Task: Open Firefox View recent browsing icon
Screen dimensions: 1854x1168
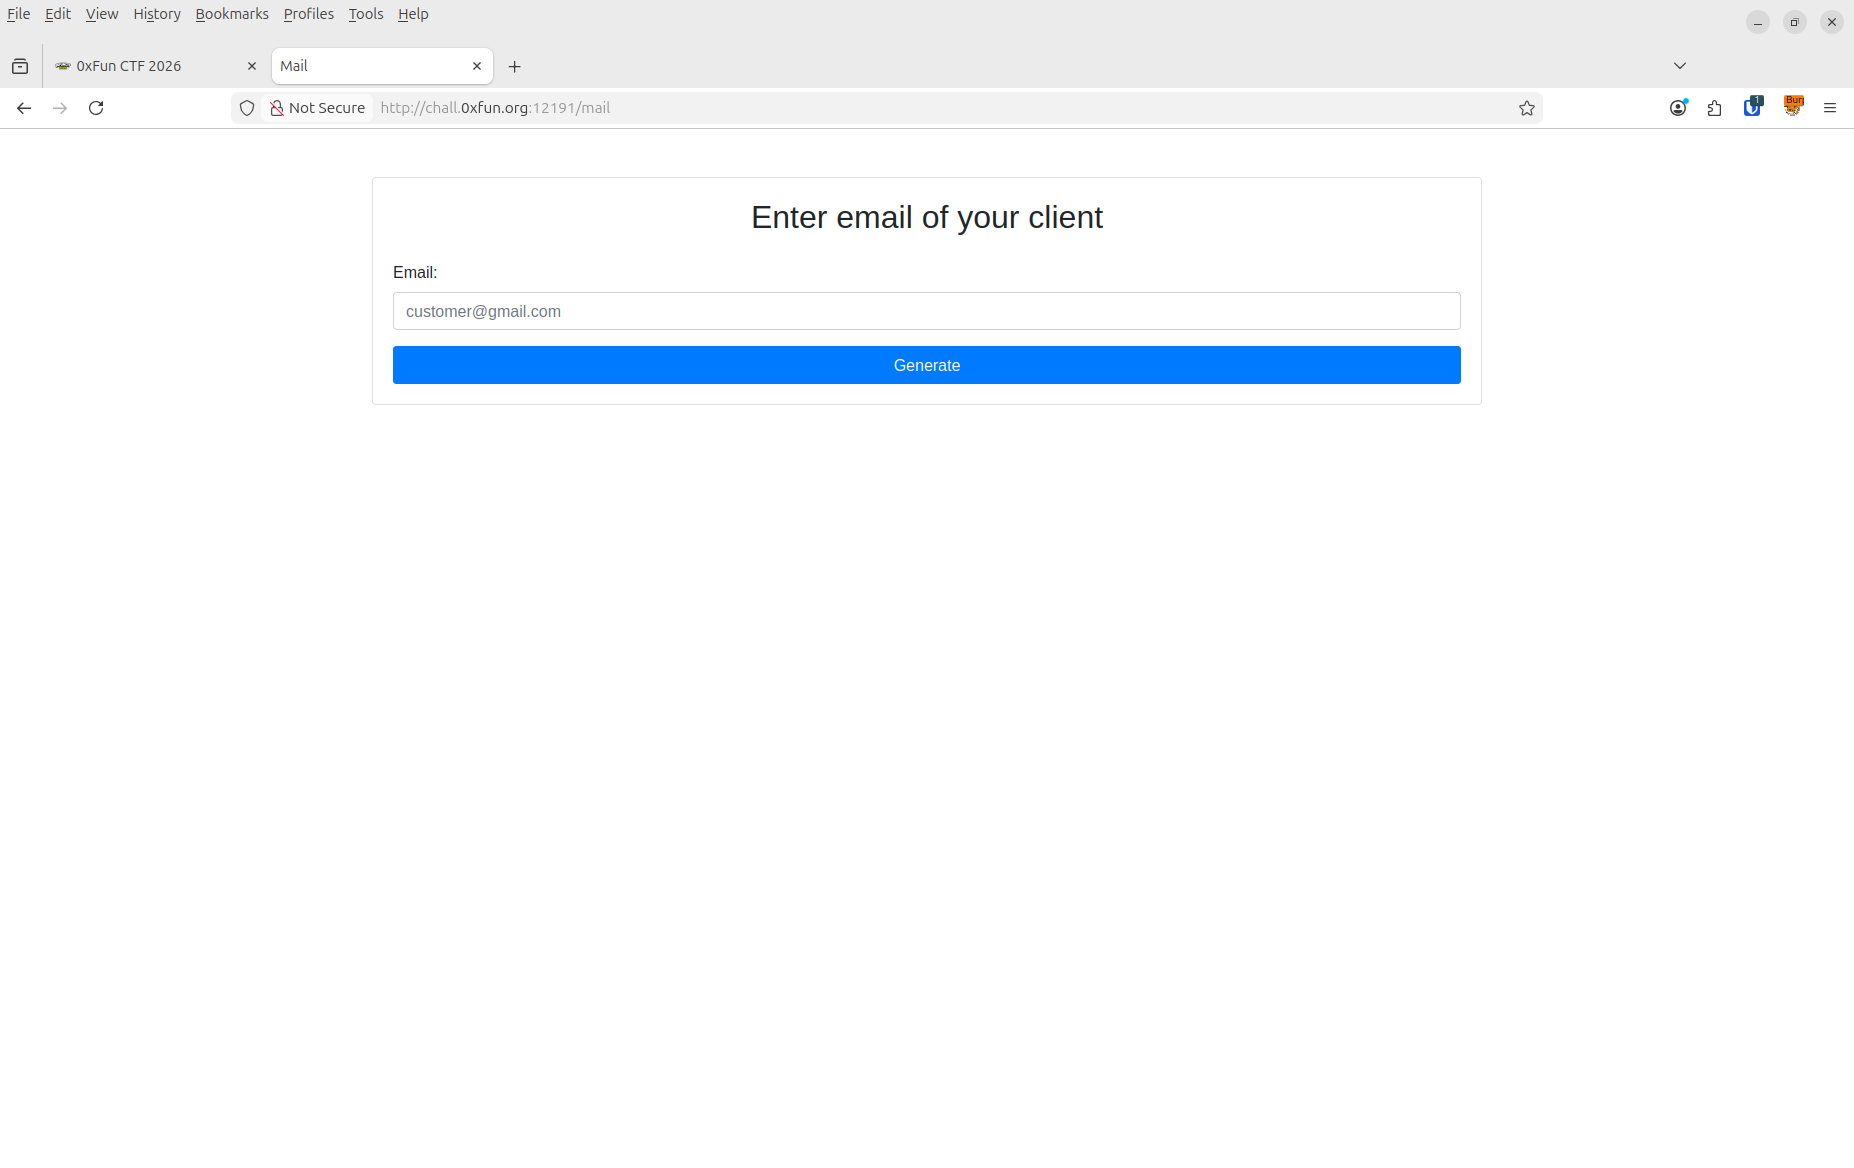Action: [20, 66]
